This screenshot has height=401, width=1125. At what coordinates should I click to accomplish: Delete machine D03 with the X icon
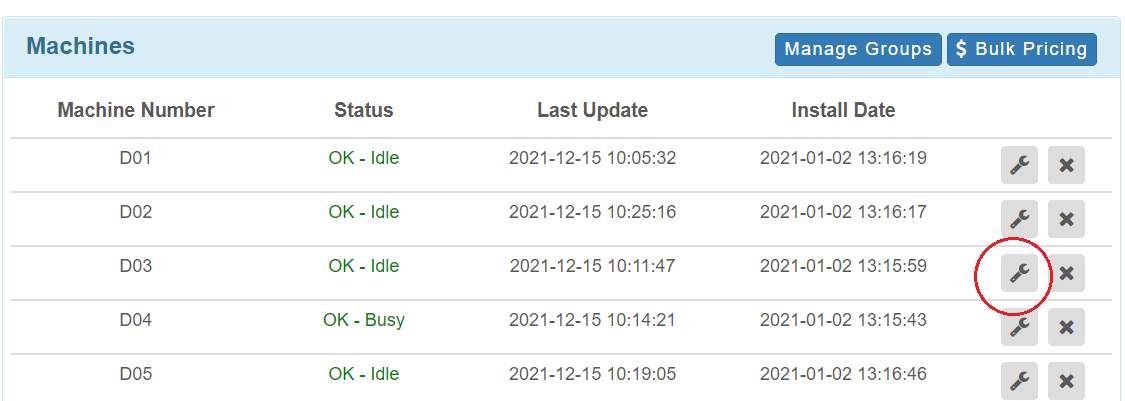point(1066,273)
